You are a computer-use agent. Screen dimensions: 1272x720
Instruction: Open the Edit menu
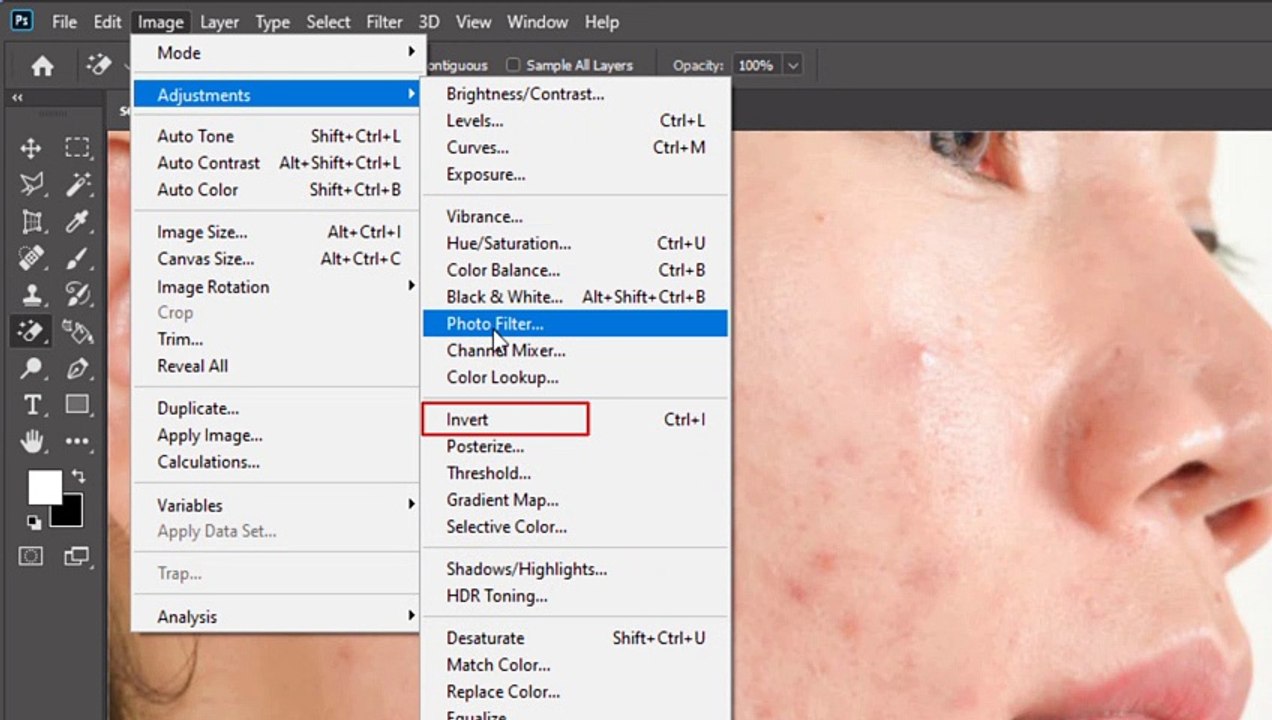point(107,22)
